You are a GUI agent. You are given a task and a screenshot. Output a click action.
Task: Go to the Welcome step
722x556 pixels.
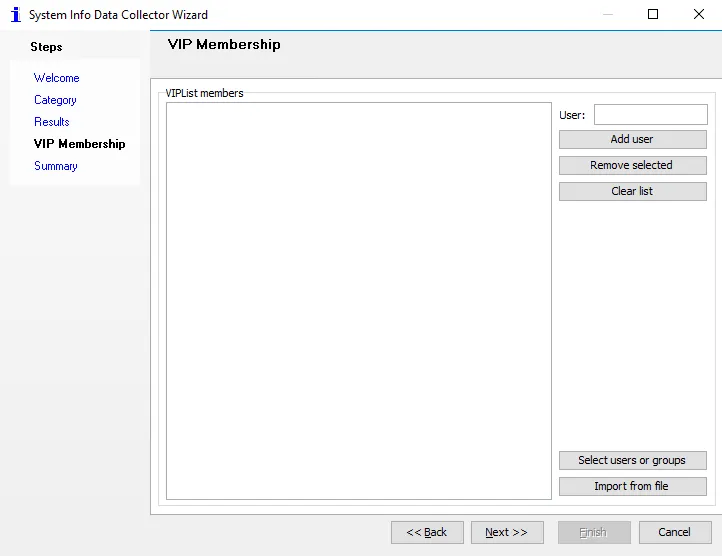click(x=57, y=78)
